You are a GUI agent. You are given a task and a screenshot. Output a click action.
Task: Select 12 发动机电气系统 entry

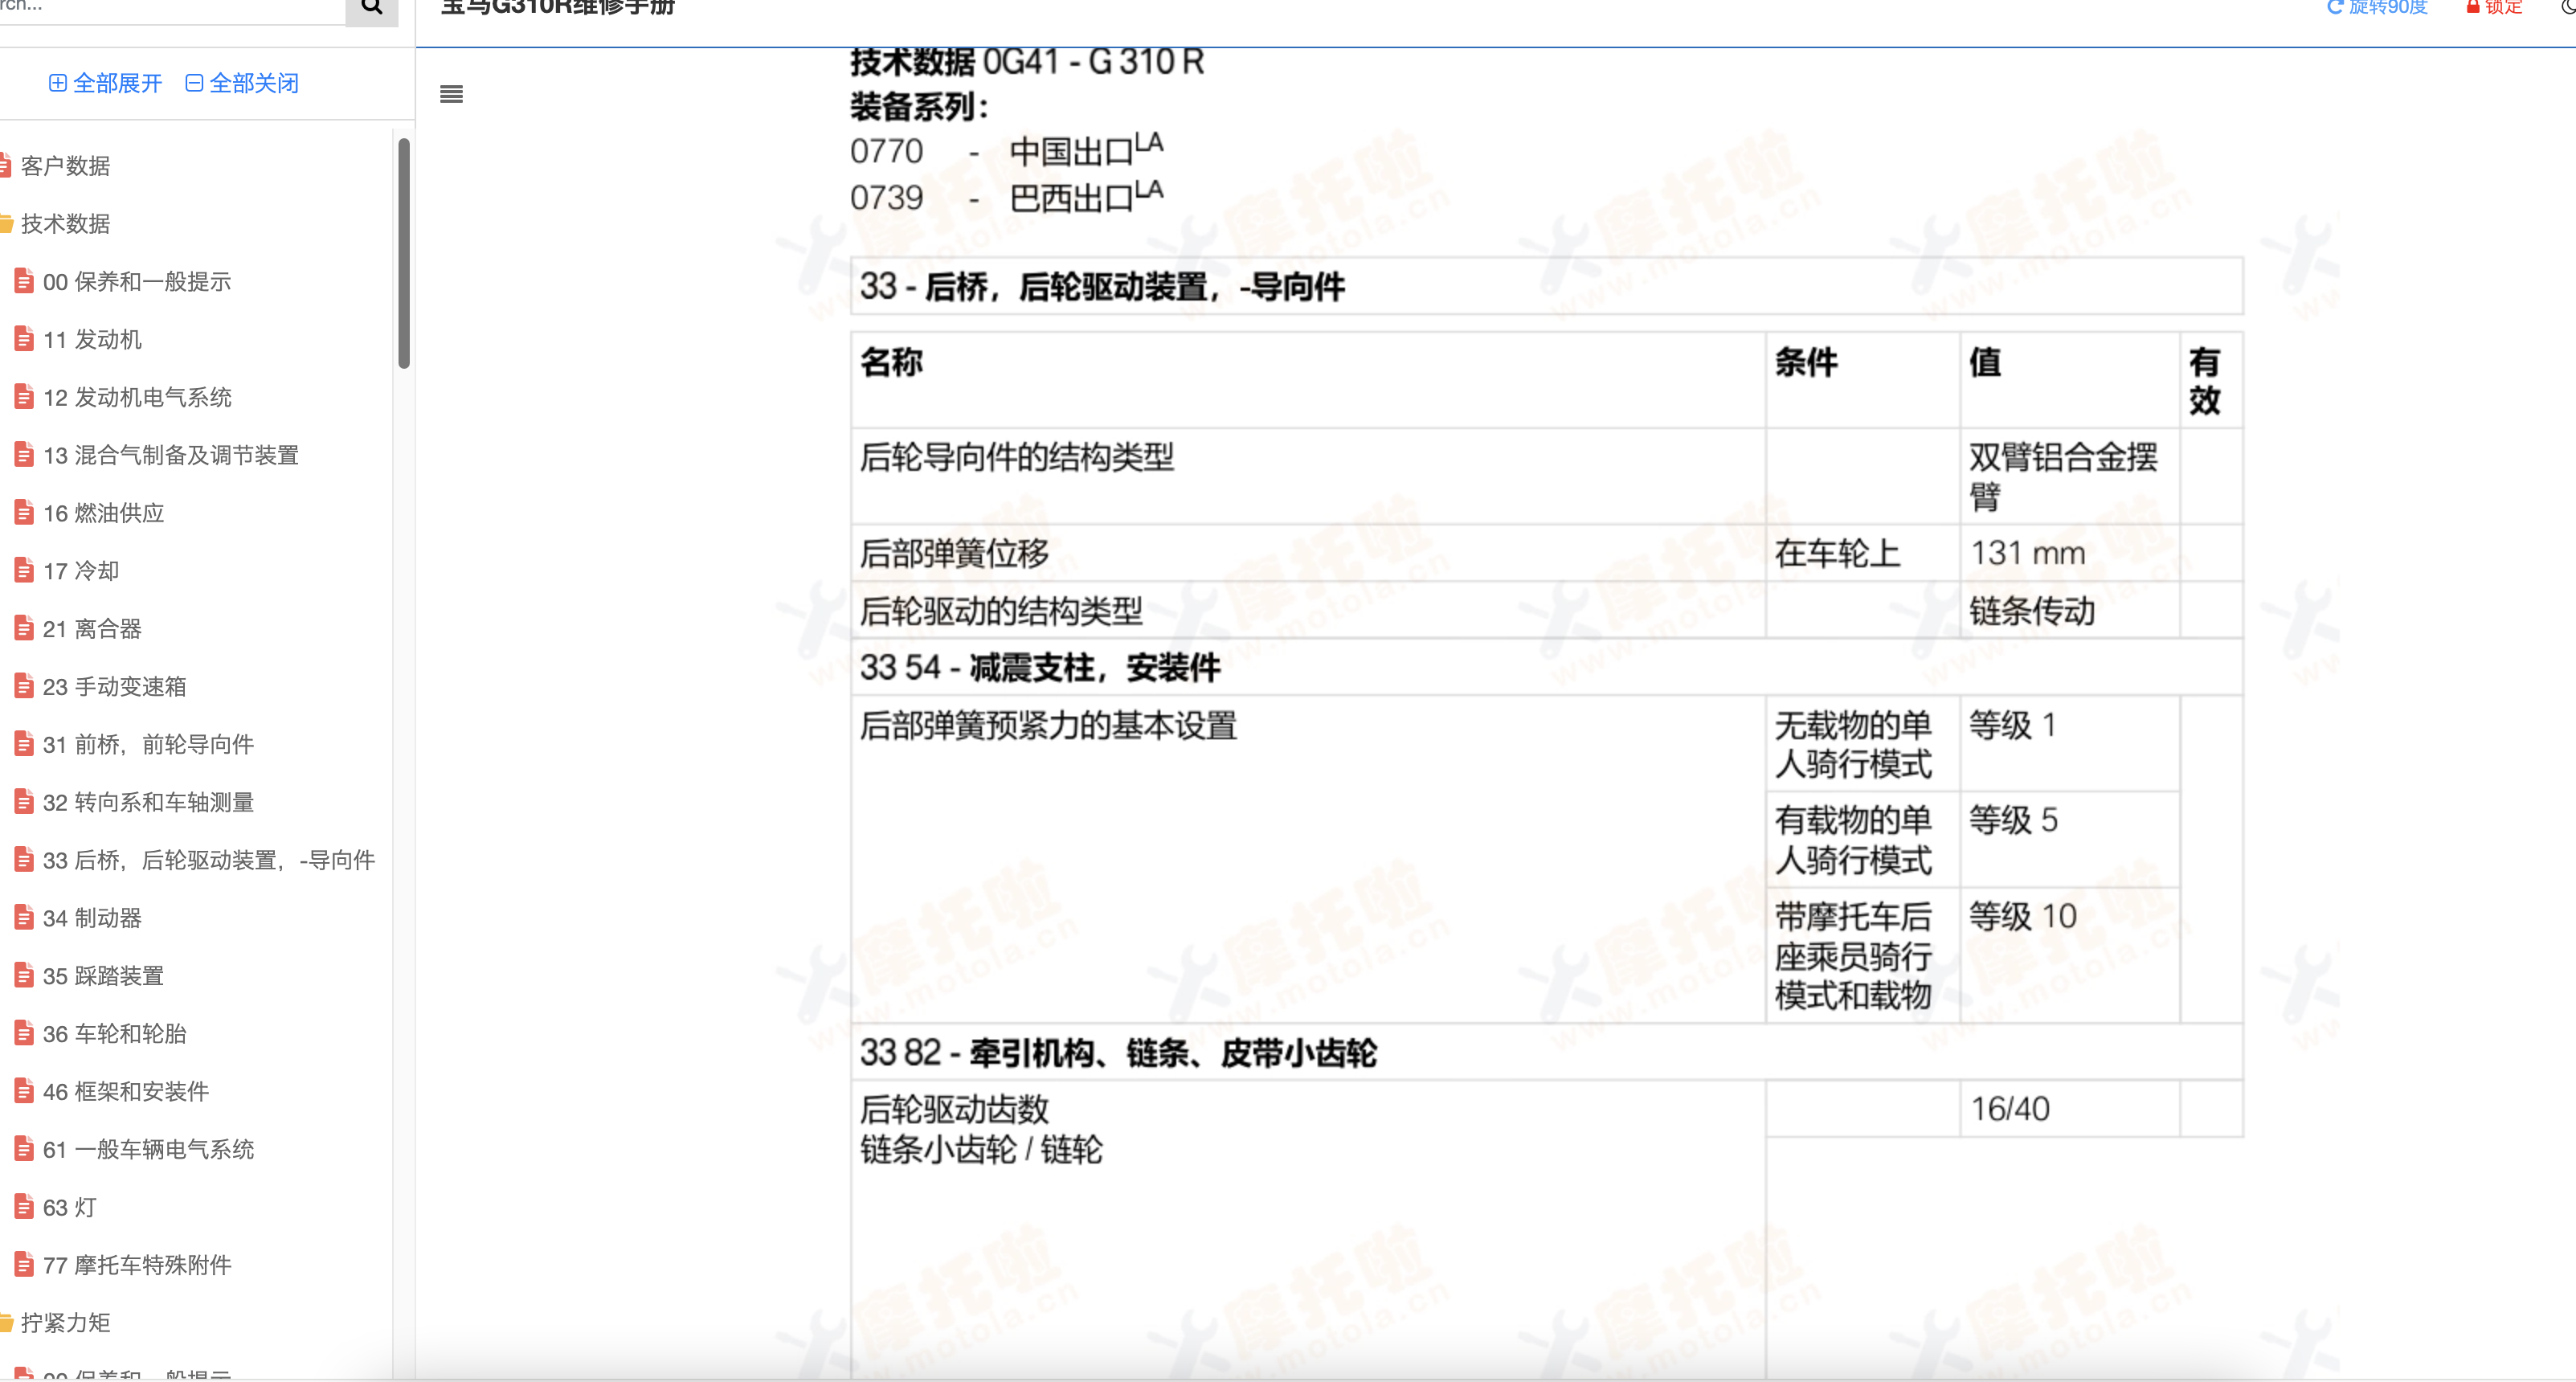click(137, 397)
